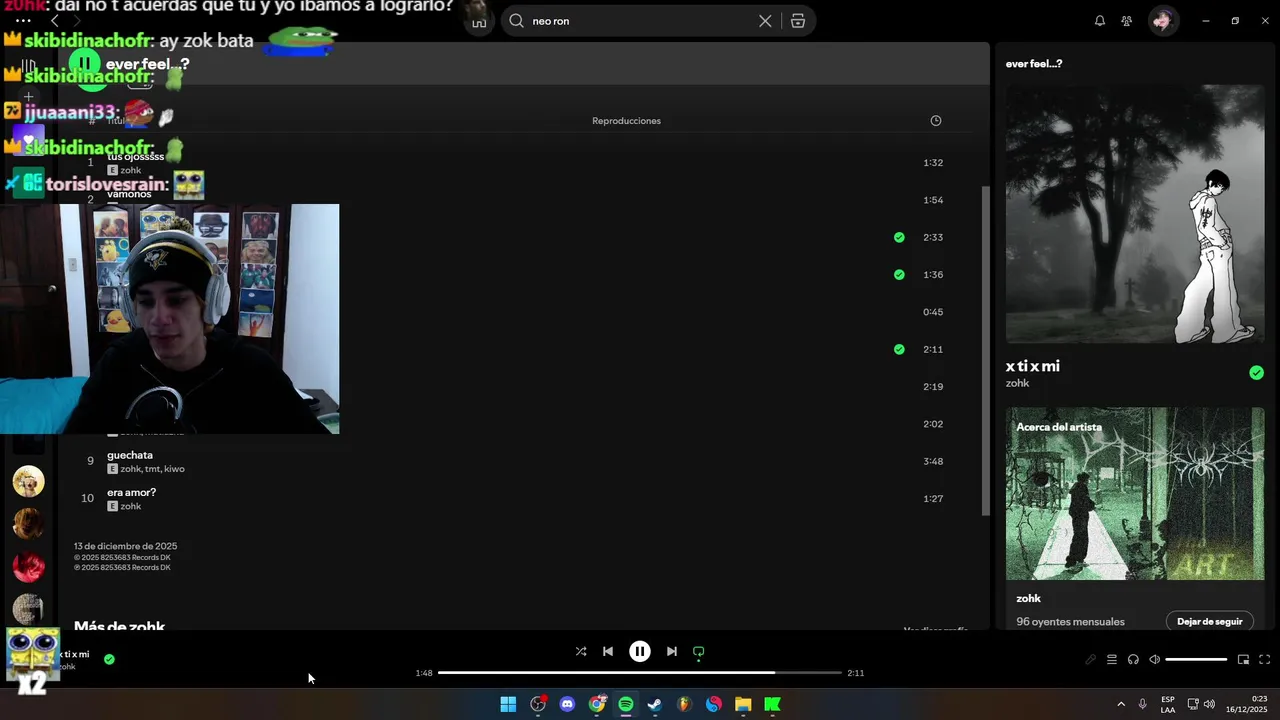
Task: Clear the search field with X
Action: coord(765,21)
